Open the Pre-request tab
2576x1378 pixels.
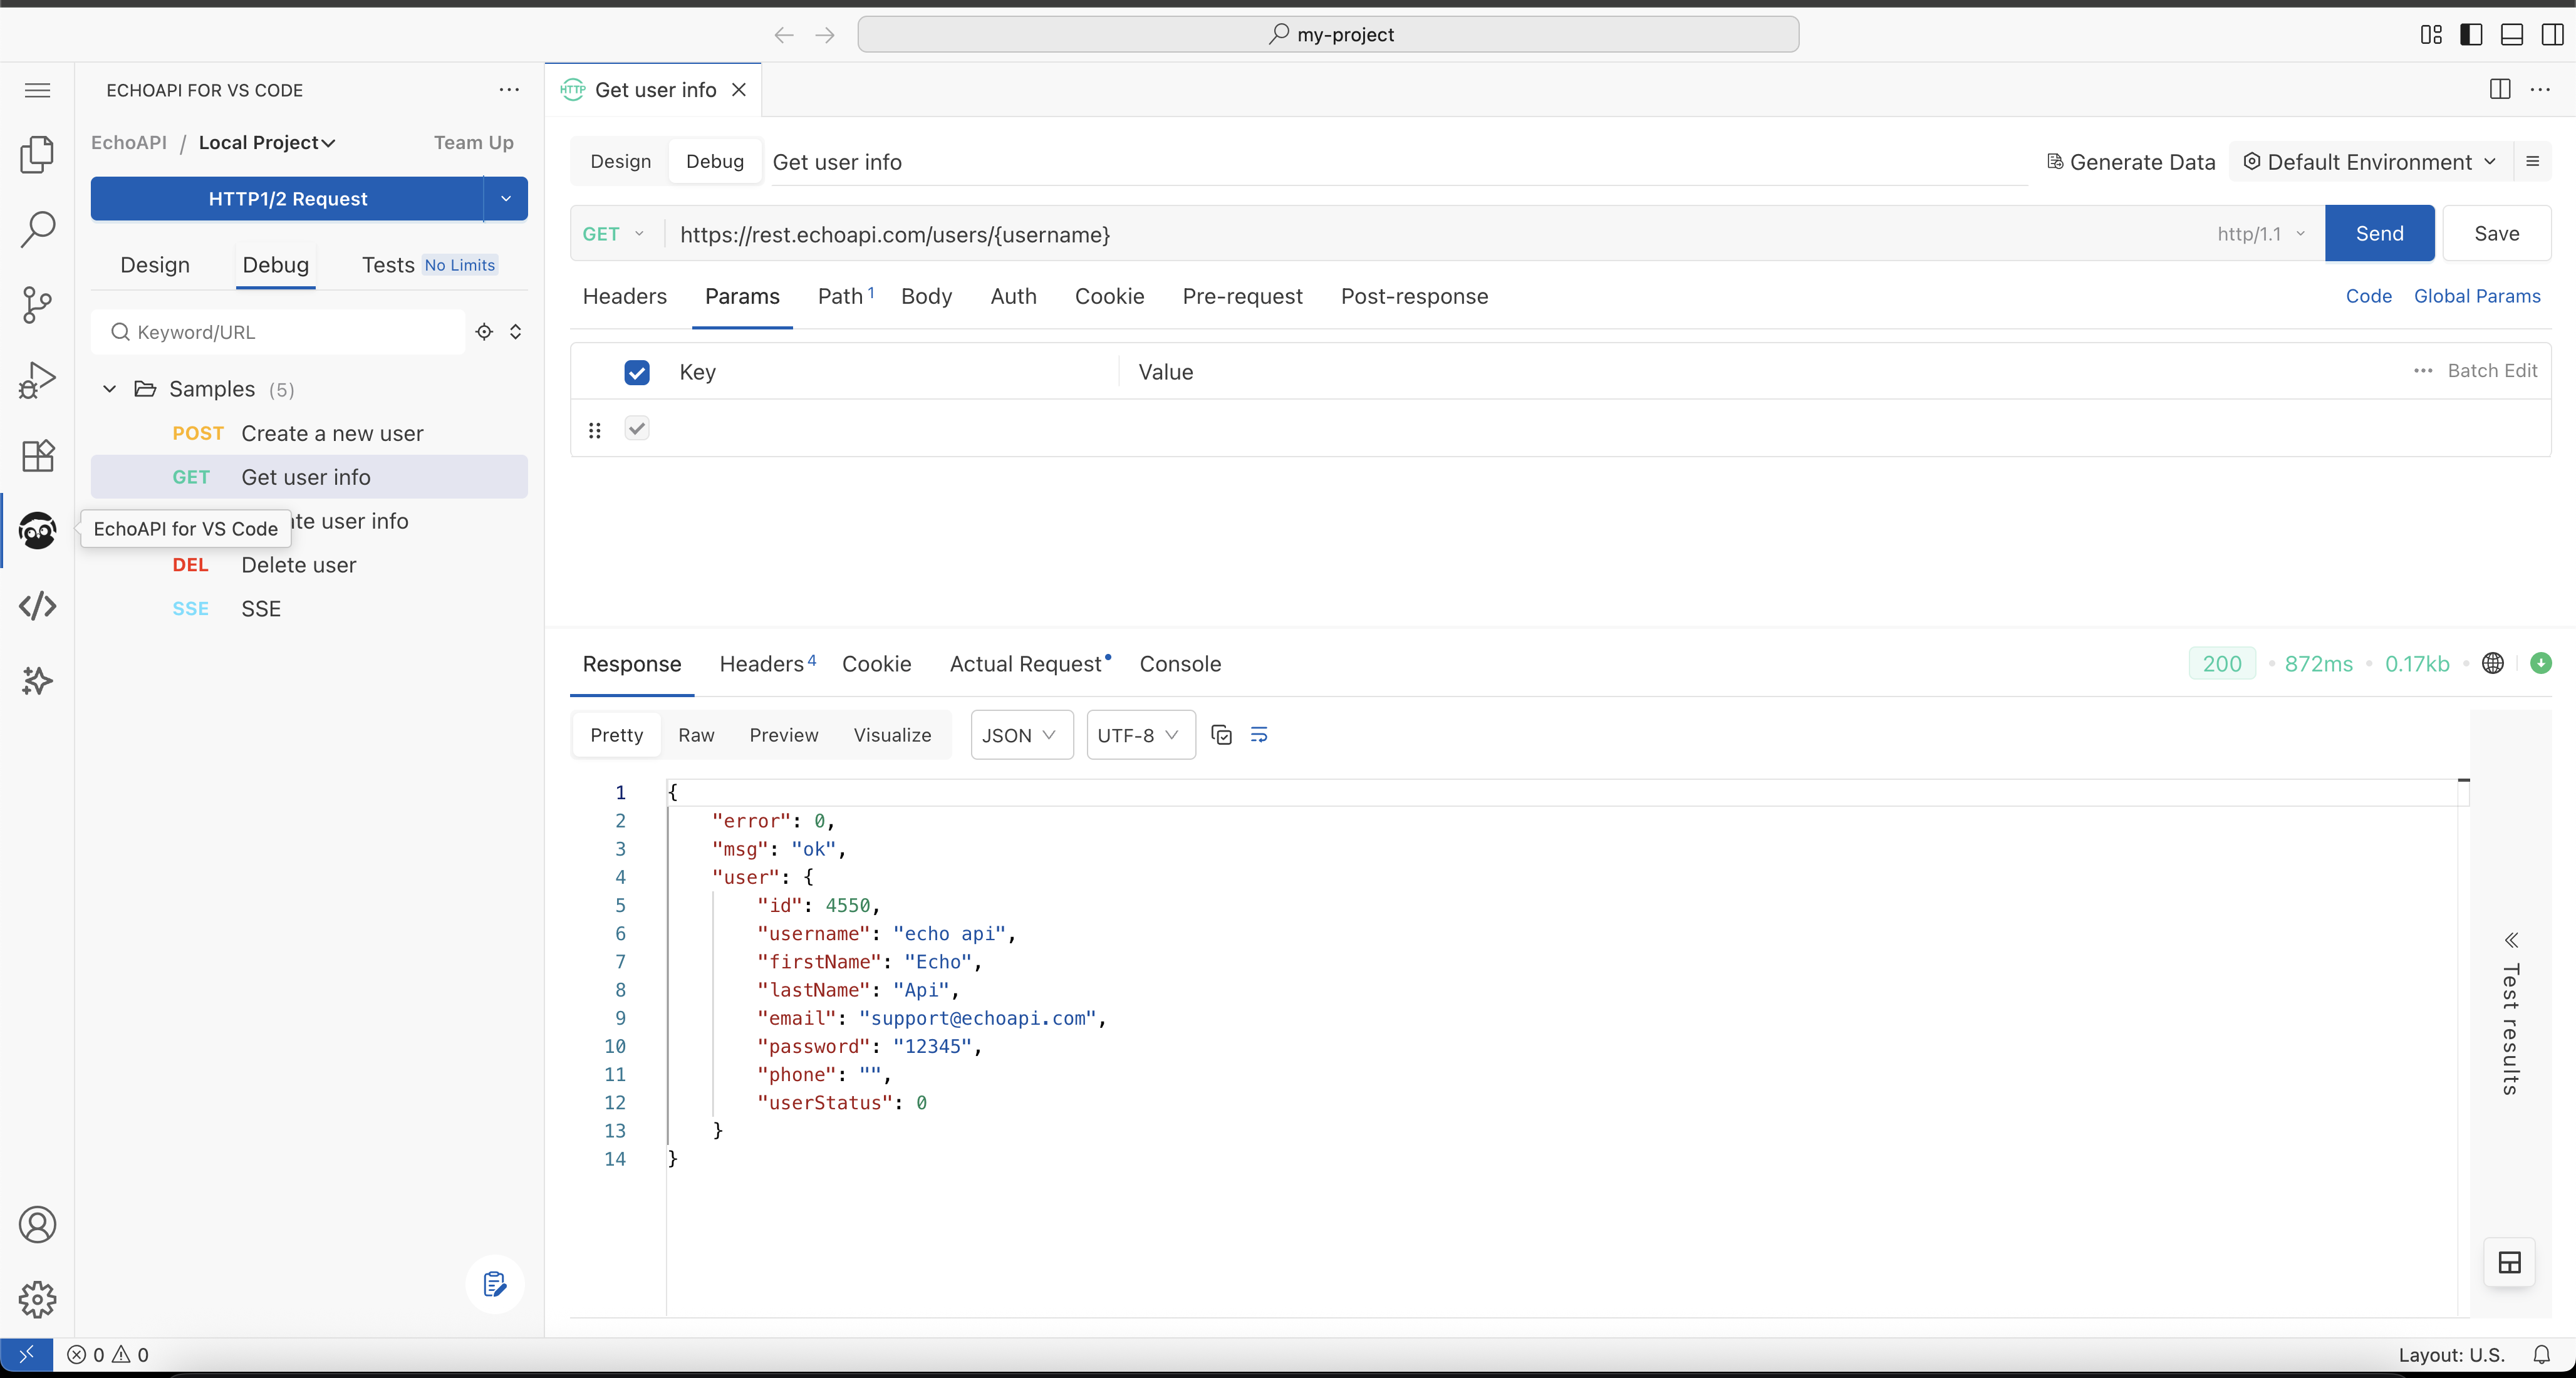tap(1242, 297)
